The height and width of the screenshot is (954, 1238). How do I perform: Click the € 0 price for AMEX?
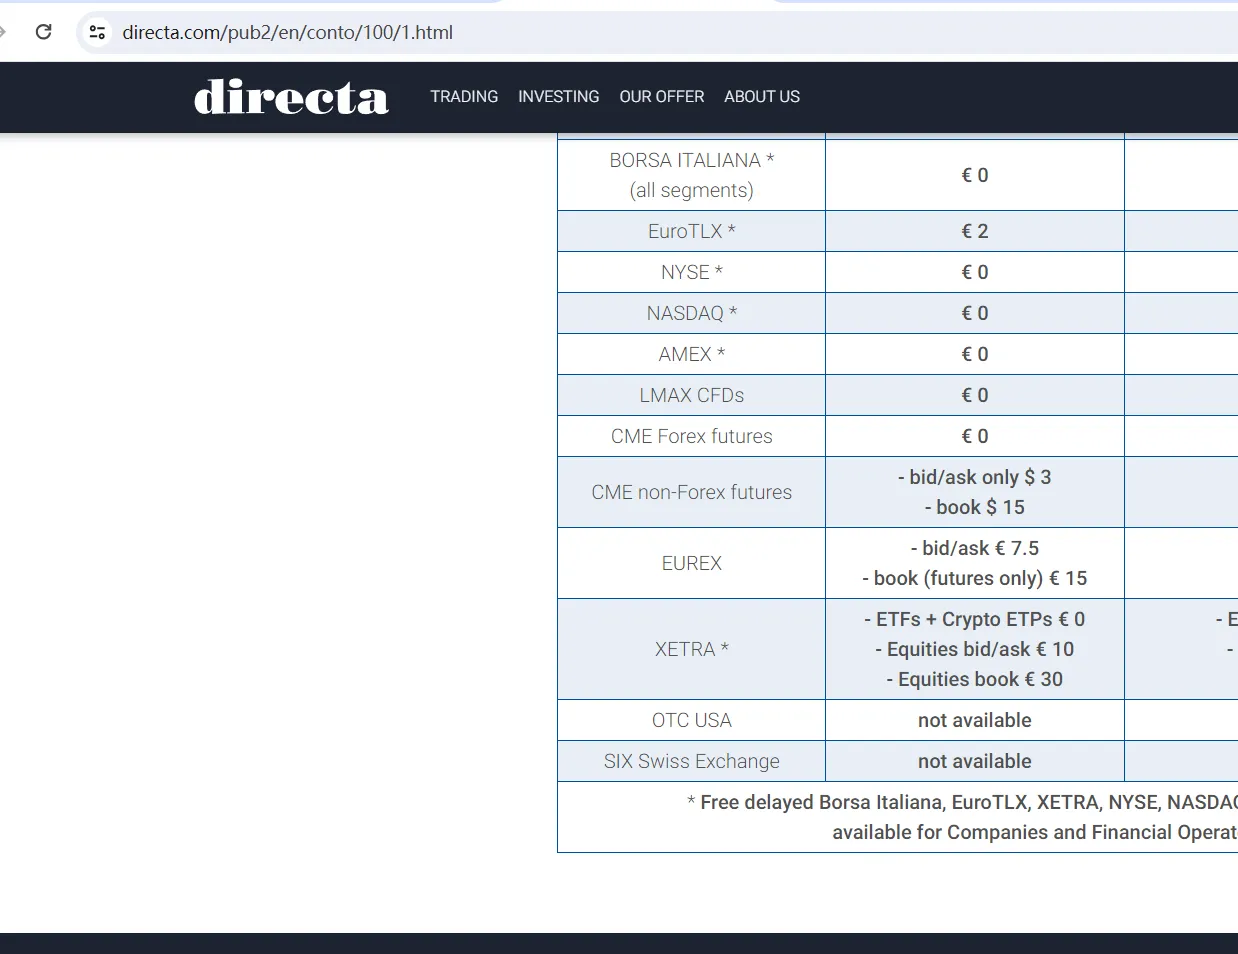975,354
